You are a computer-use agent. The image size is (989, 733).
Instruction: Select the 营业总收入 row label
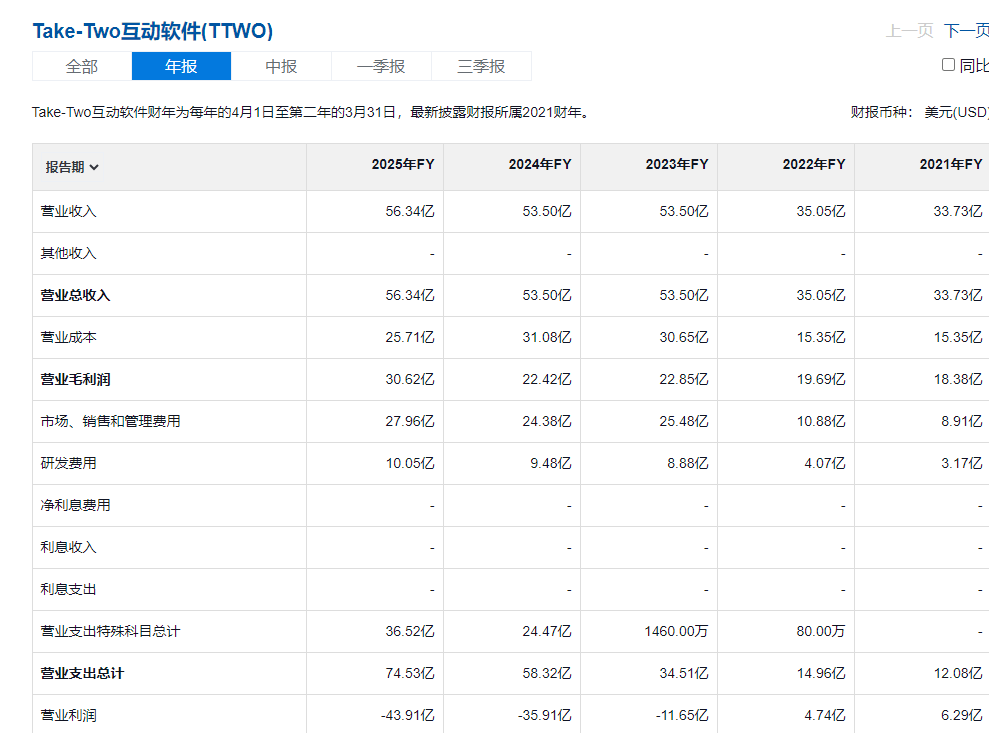coord(75,295)
